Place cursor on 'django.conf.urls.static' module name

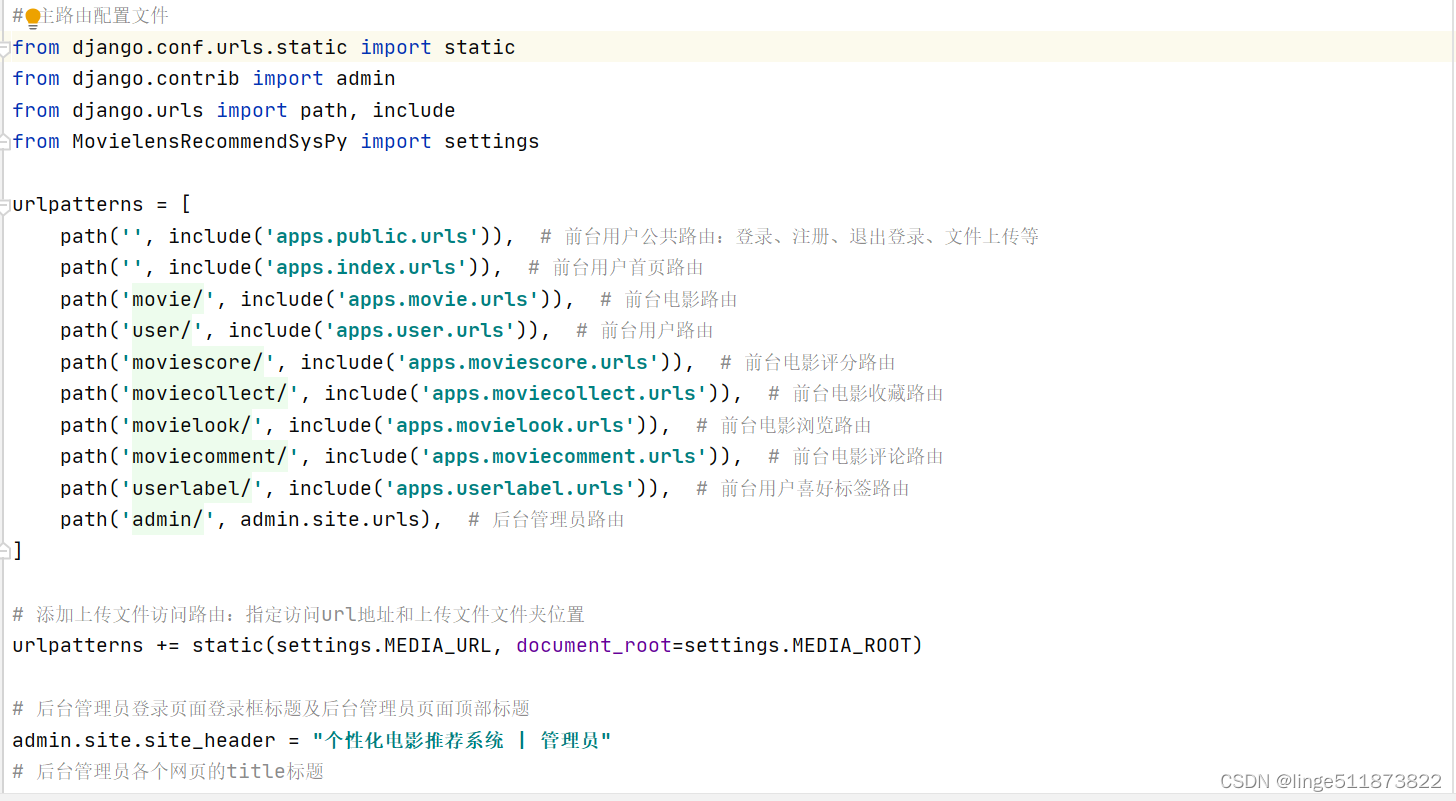pos(210,47)
